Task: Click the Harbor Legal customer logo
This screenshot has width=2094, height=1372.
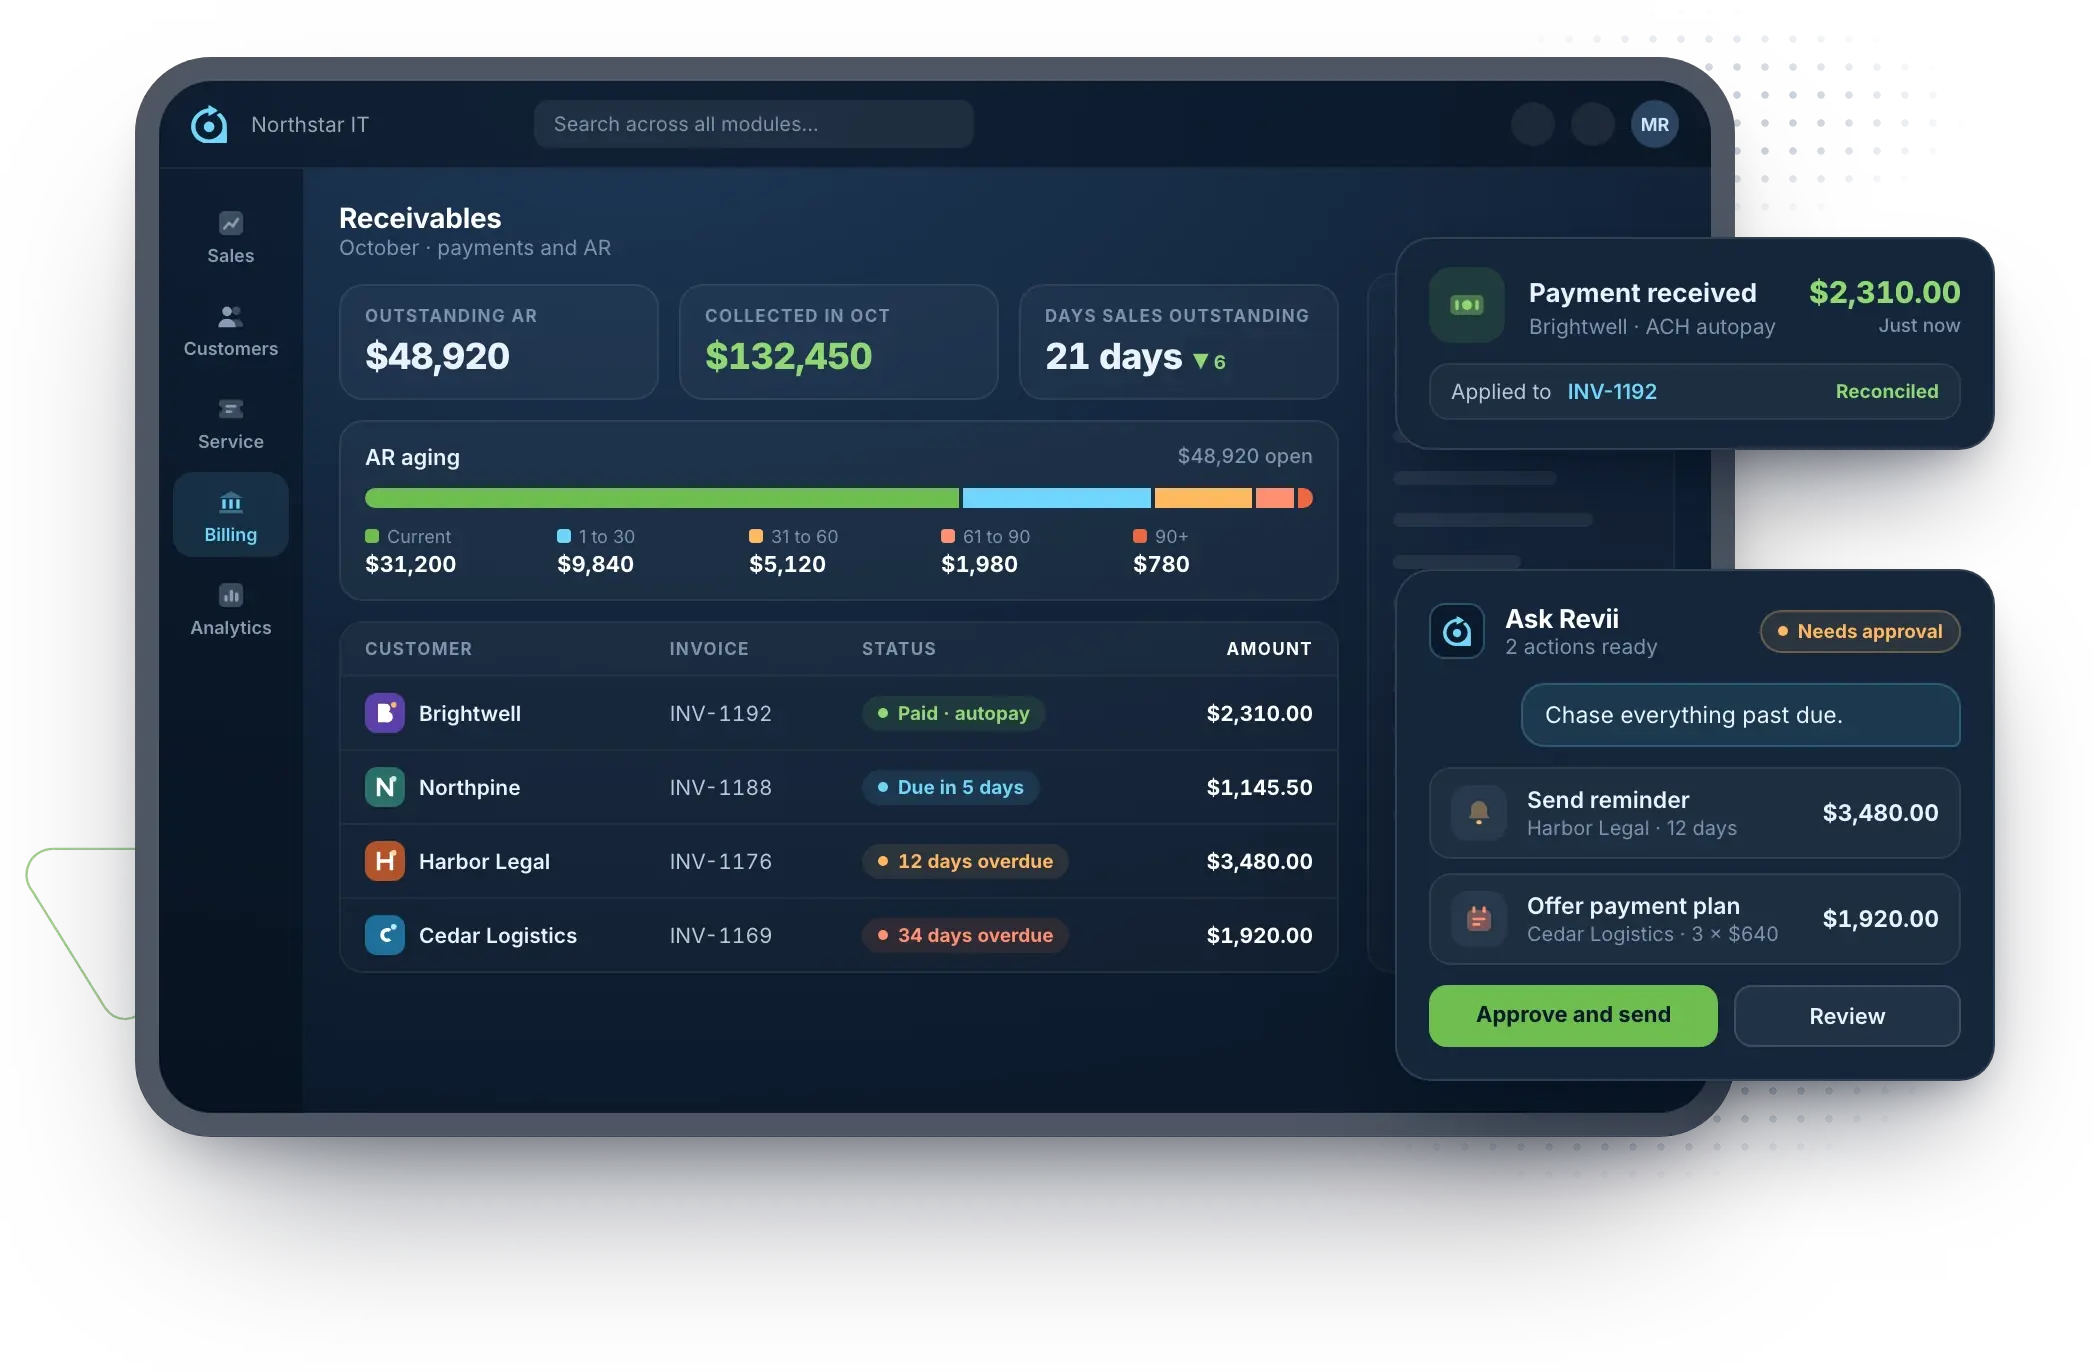Action: click(x=384, y=861)
